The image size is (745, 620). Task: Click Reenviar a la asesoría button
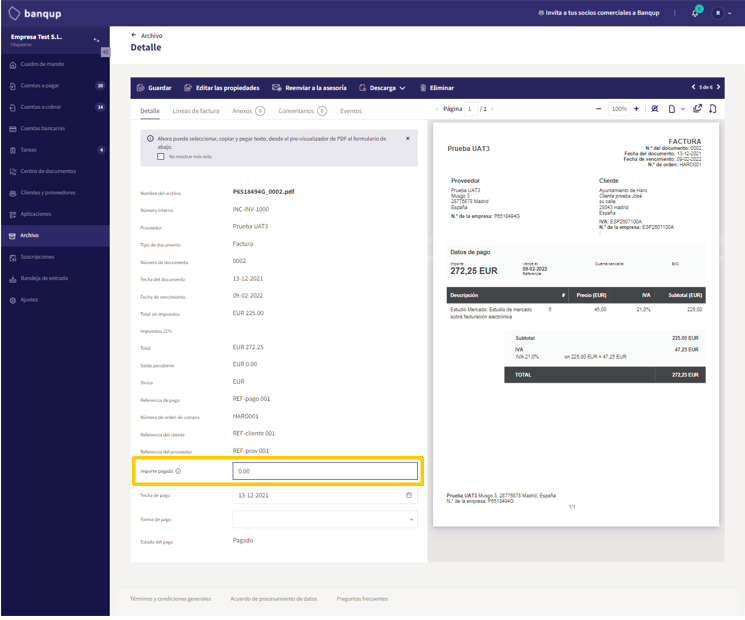(x=309, y=88)
